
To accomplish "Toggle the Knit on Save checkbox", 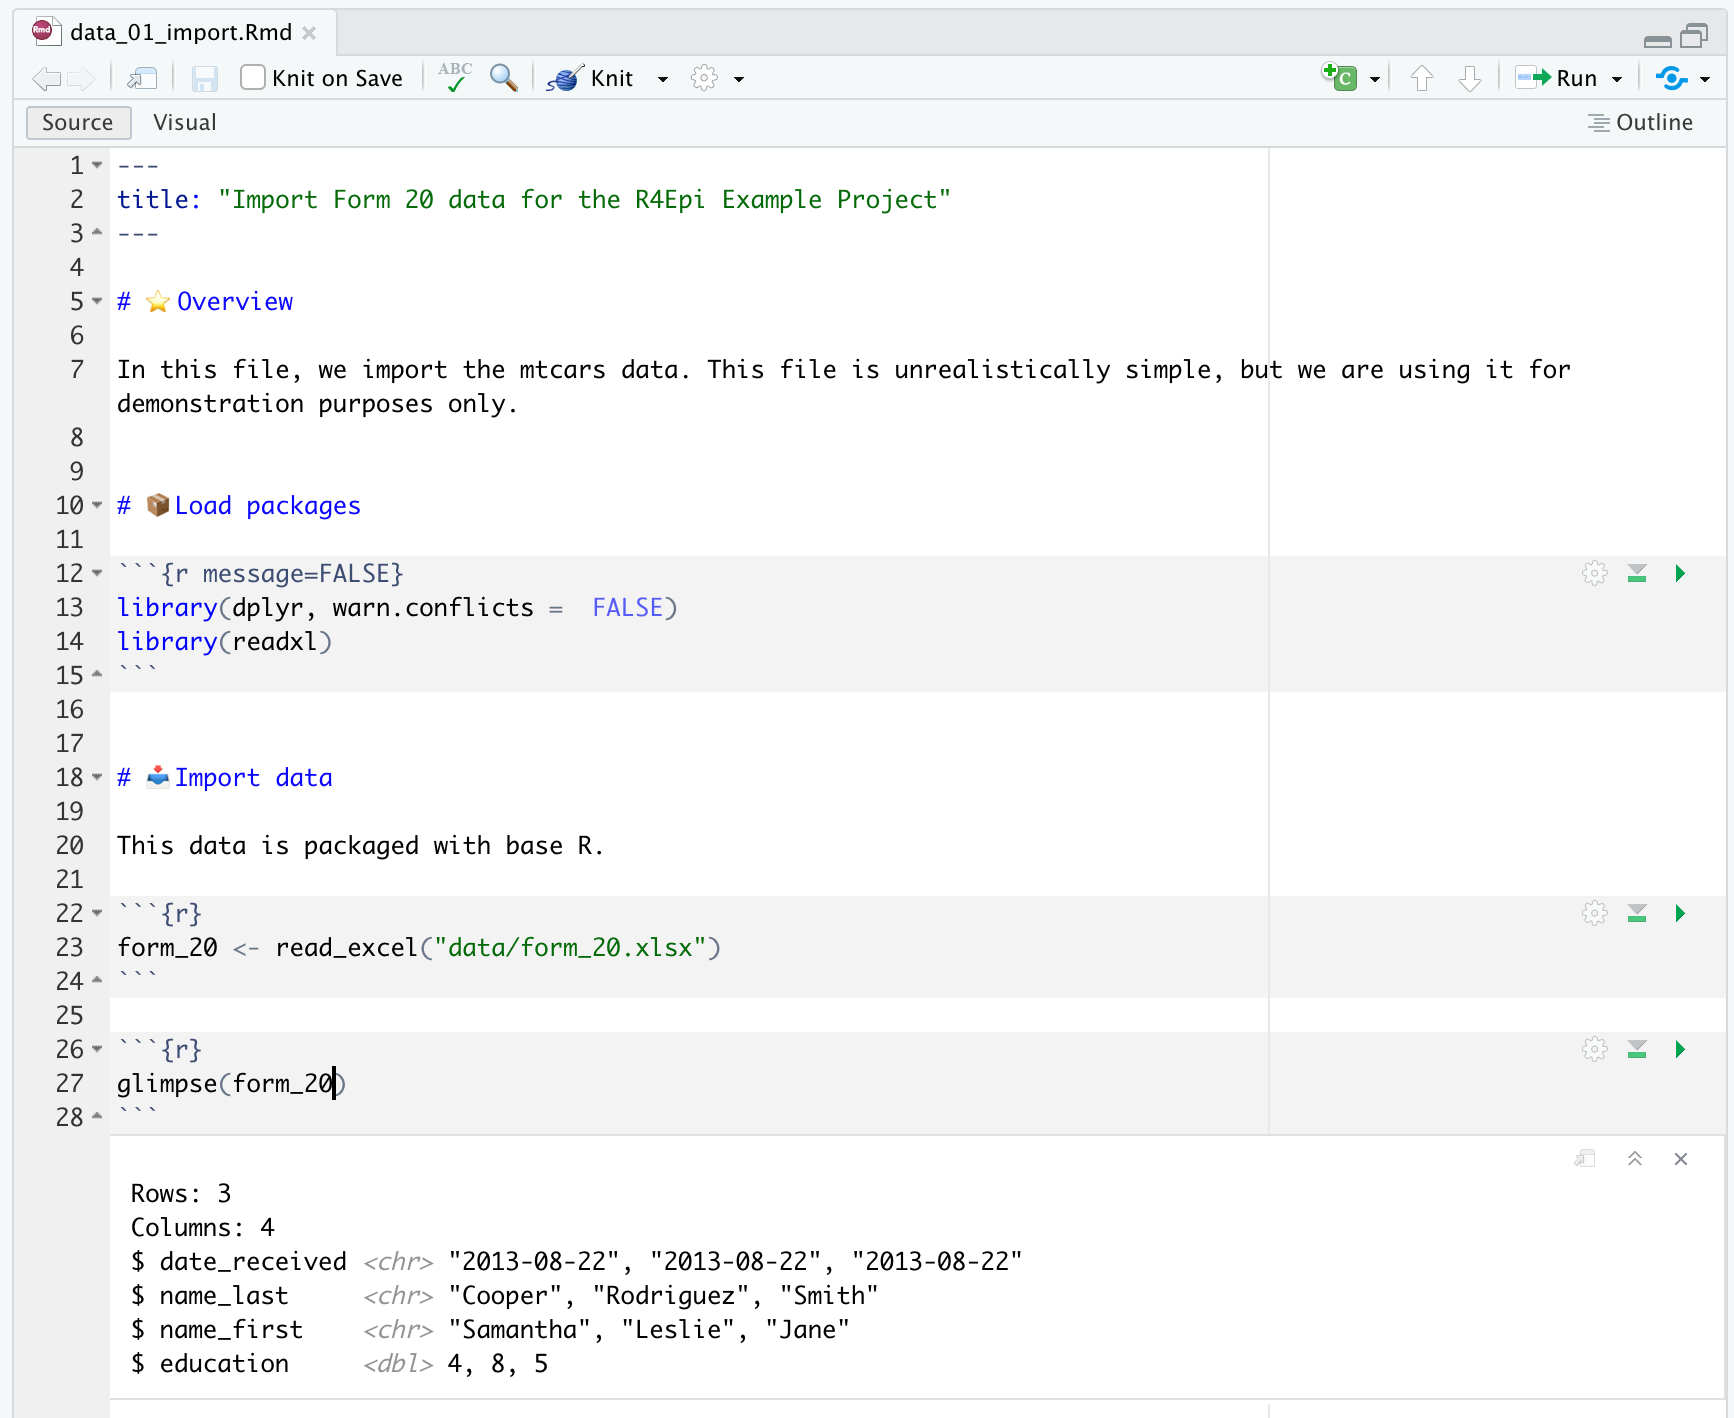I will 253,77.
